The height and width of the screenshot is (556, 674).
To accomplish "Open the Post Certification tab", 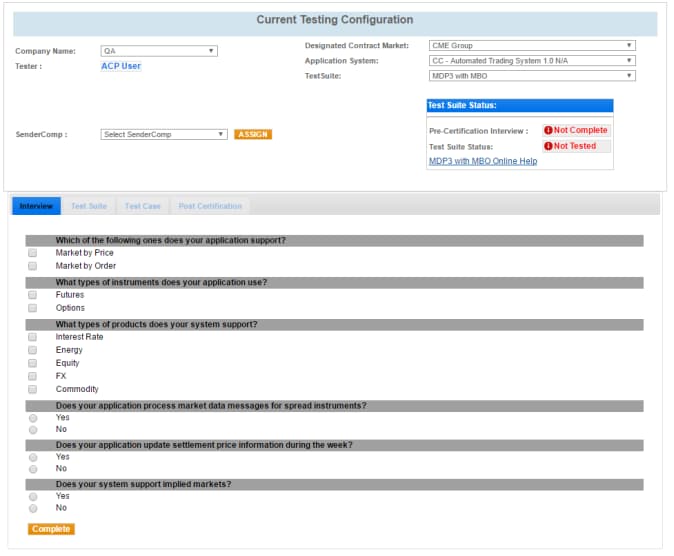I will [x=210, y=206].
